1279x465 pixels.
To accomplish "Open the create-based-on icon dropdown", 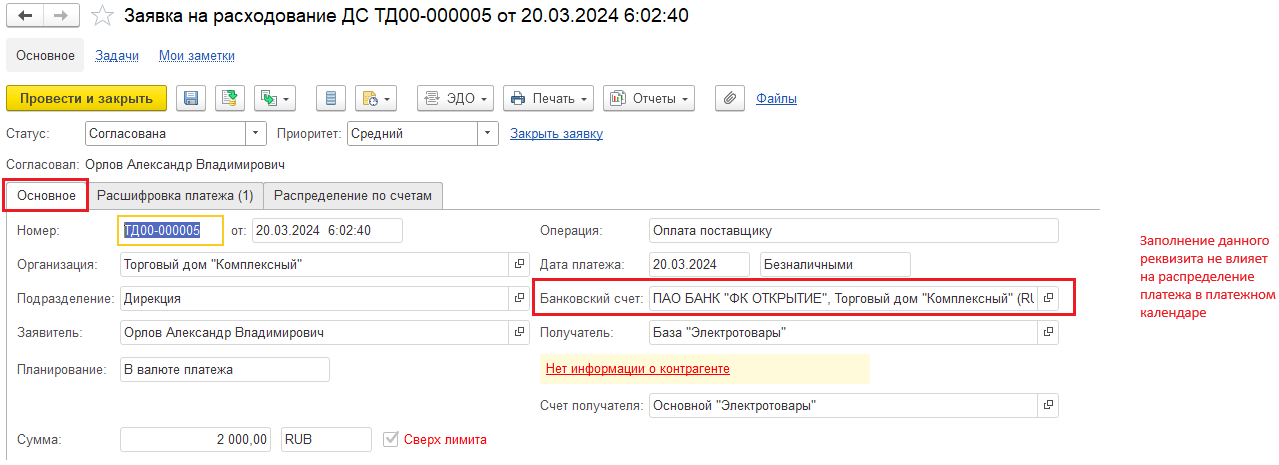I will tap(275, 98).
